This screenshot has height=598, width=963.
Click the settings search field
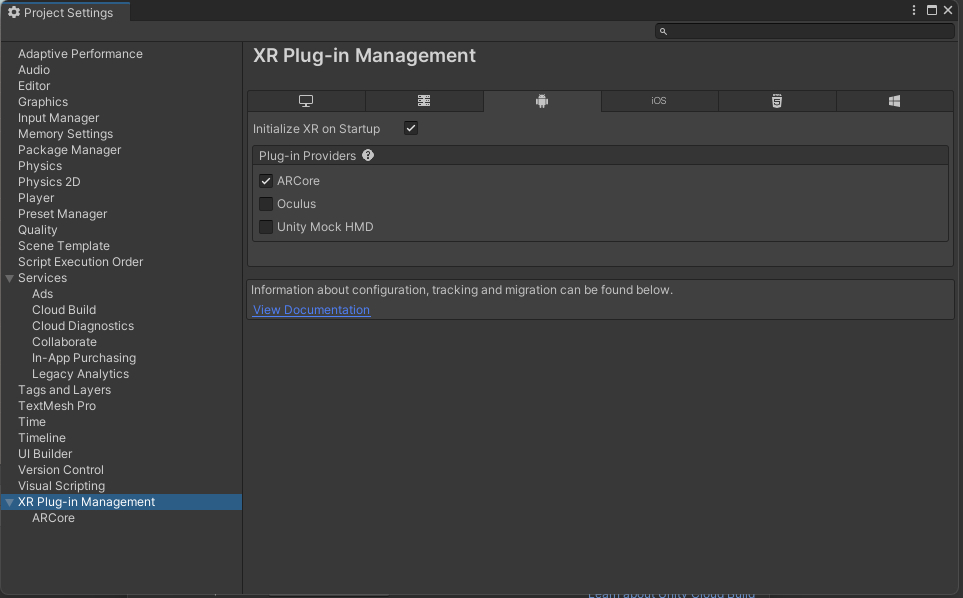pyautogui.click(x=805, y=31)
